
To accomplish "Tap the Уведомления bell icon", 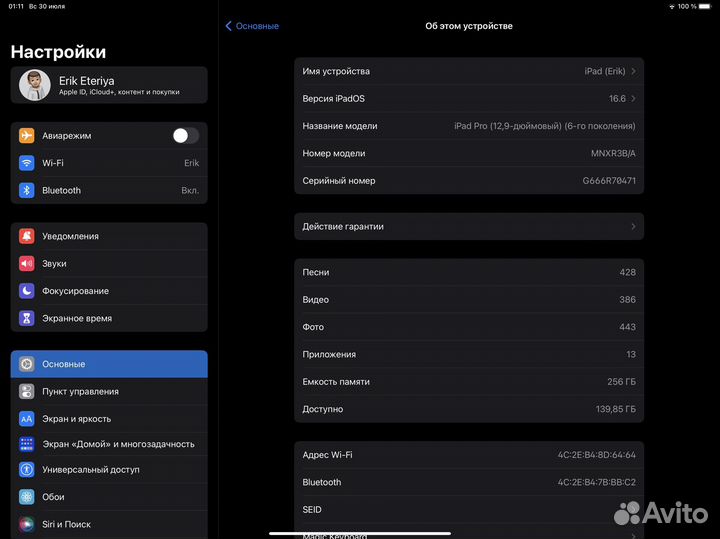I will (27, 236).
